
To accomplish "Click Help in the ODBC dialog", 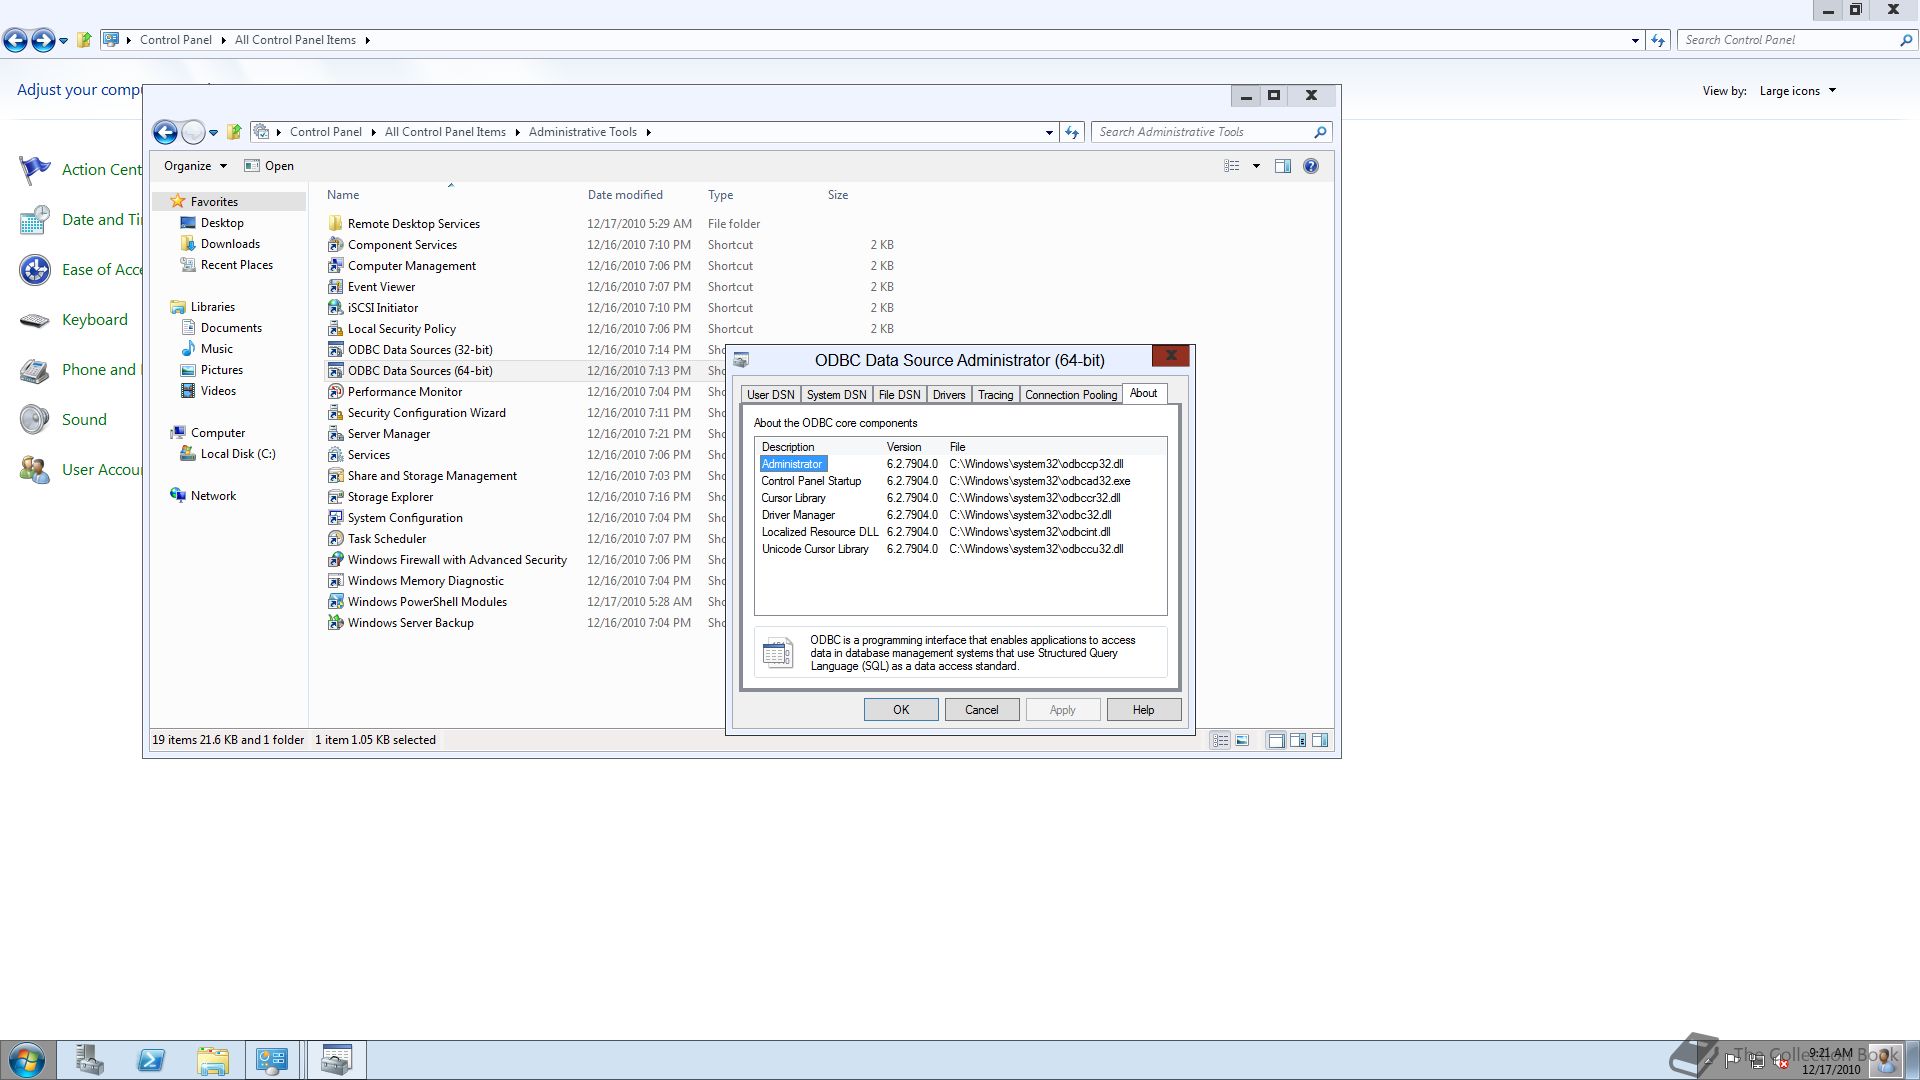I will 1143,710.
